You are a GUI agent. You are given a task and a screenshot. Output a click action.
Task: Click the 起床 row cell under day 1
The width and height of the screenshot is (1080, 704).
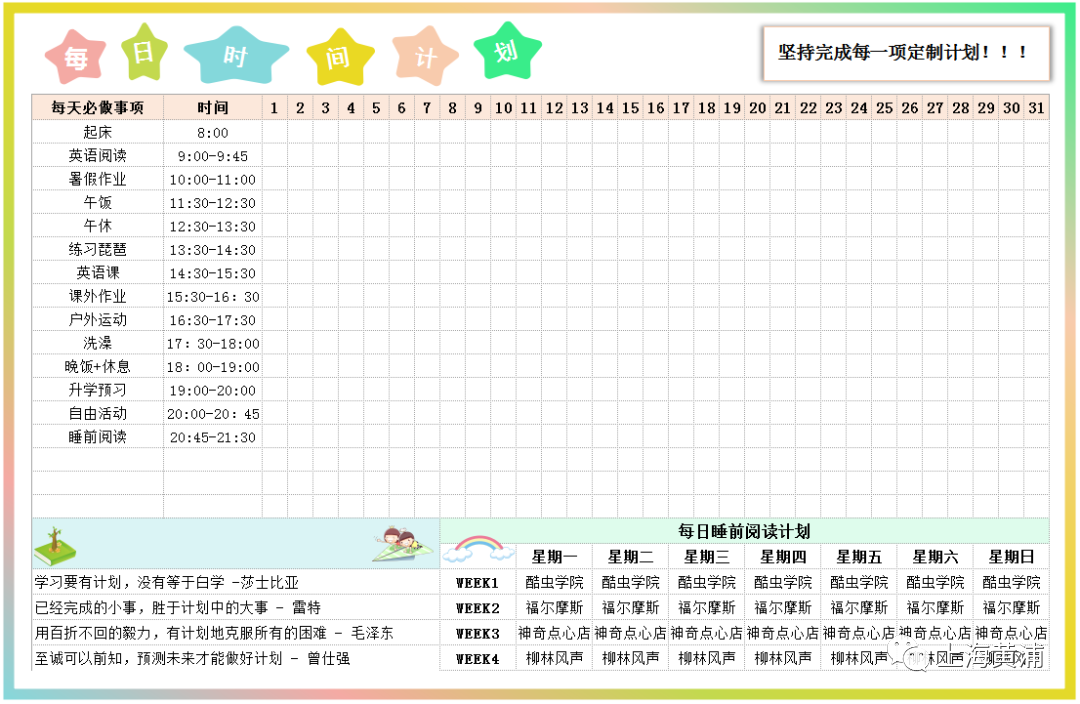click(275, 132)
